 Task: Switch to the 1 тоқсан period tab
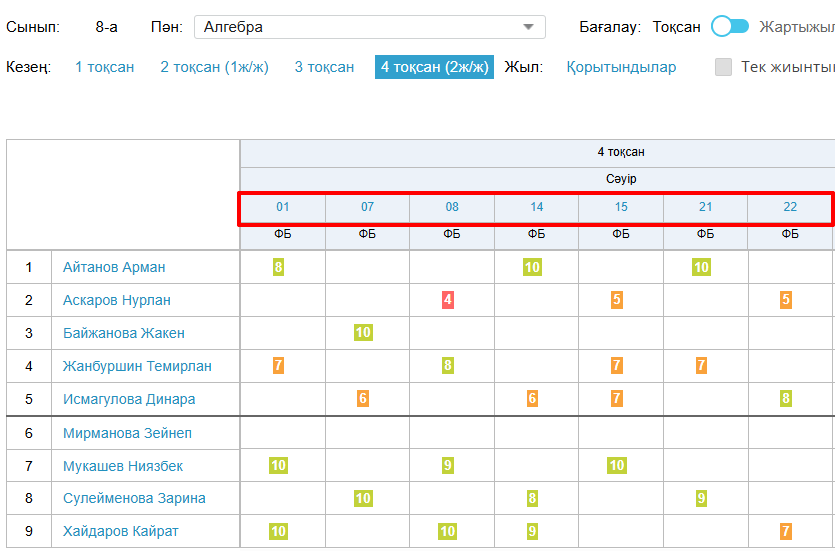coord(104,67)
